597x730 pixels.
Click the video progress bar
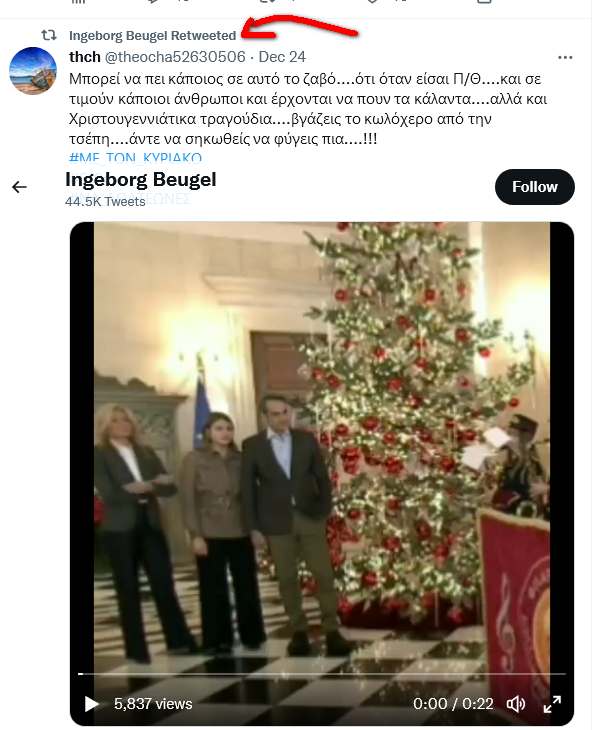[x=322, y=674]
